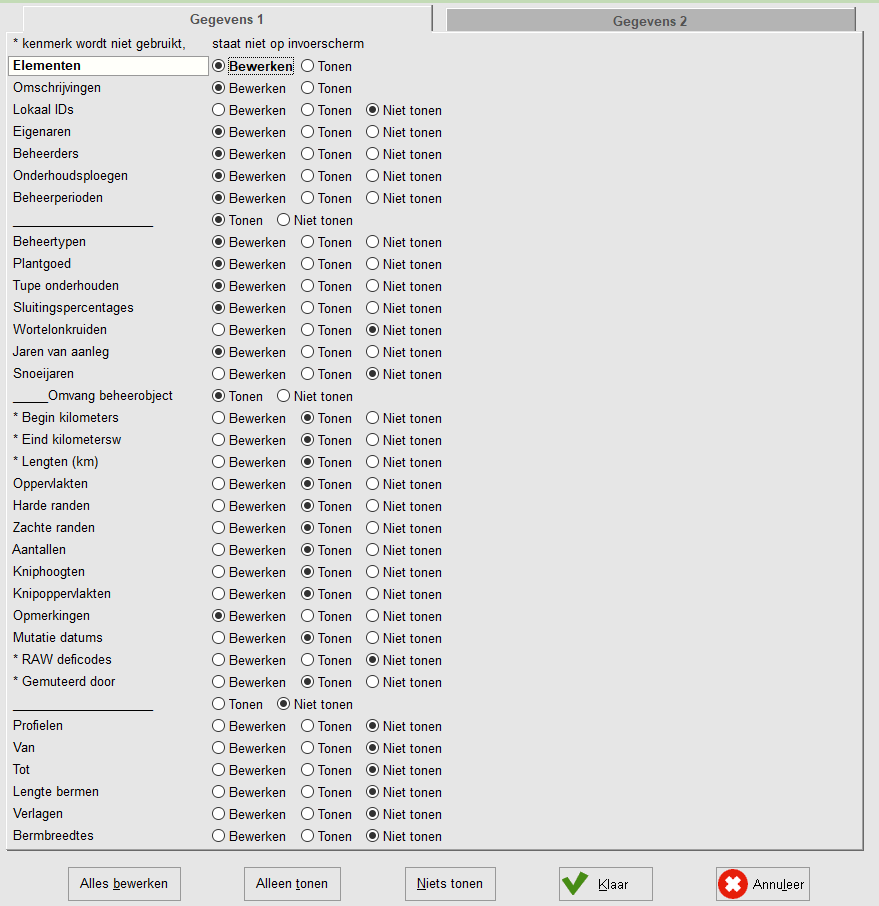This screenshot has height=906, width=879.
Task: Click the Alles bewerken button
Action: coord(124,883)
